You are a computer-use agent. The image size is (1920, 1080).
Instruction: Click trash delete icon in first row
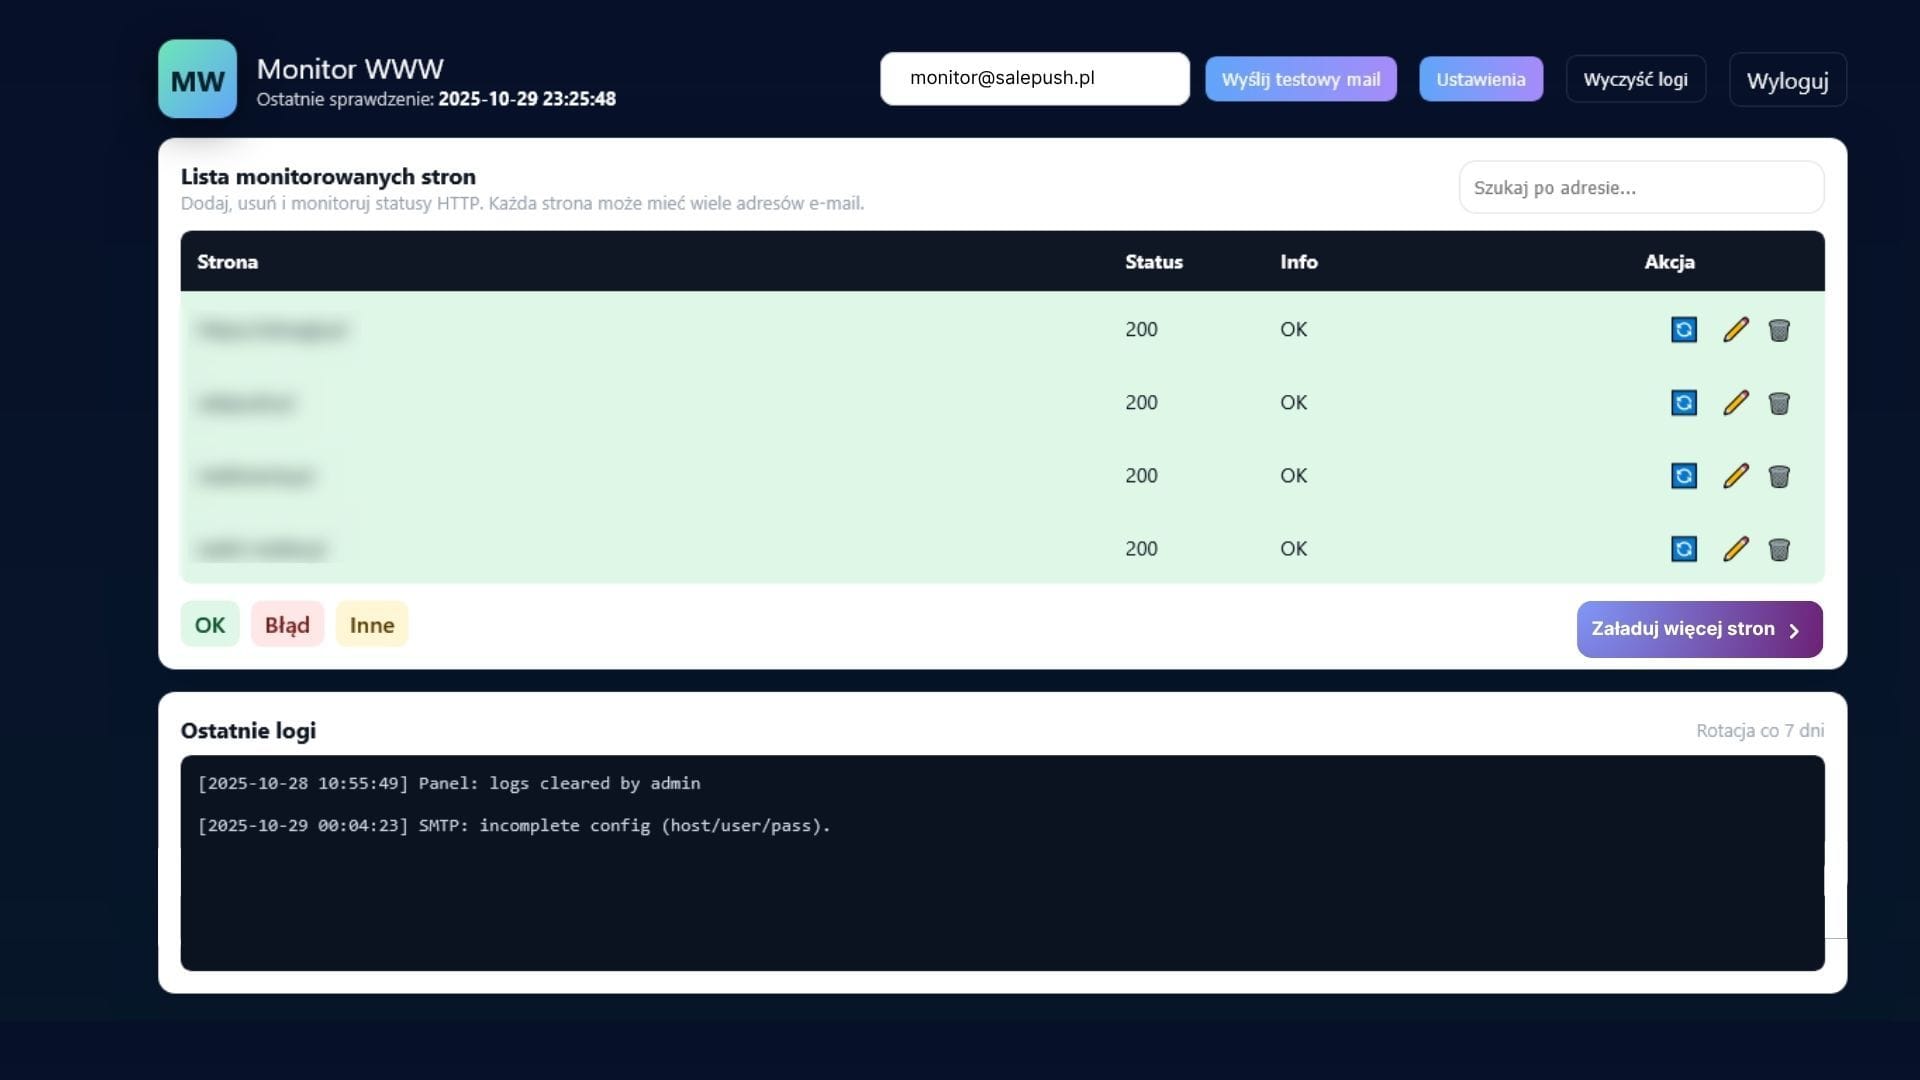pos(1779,330)
